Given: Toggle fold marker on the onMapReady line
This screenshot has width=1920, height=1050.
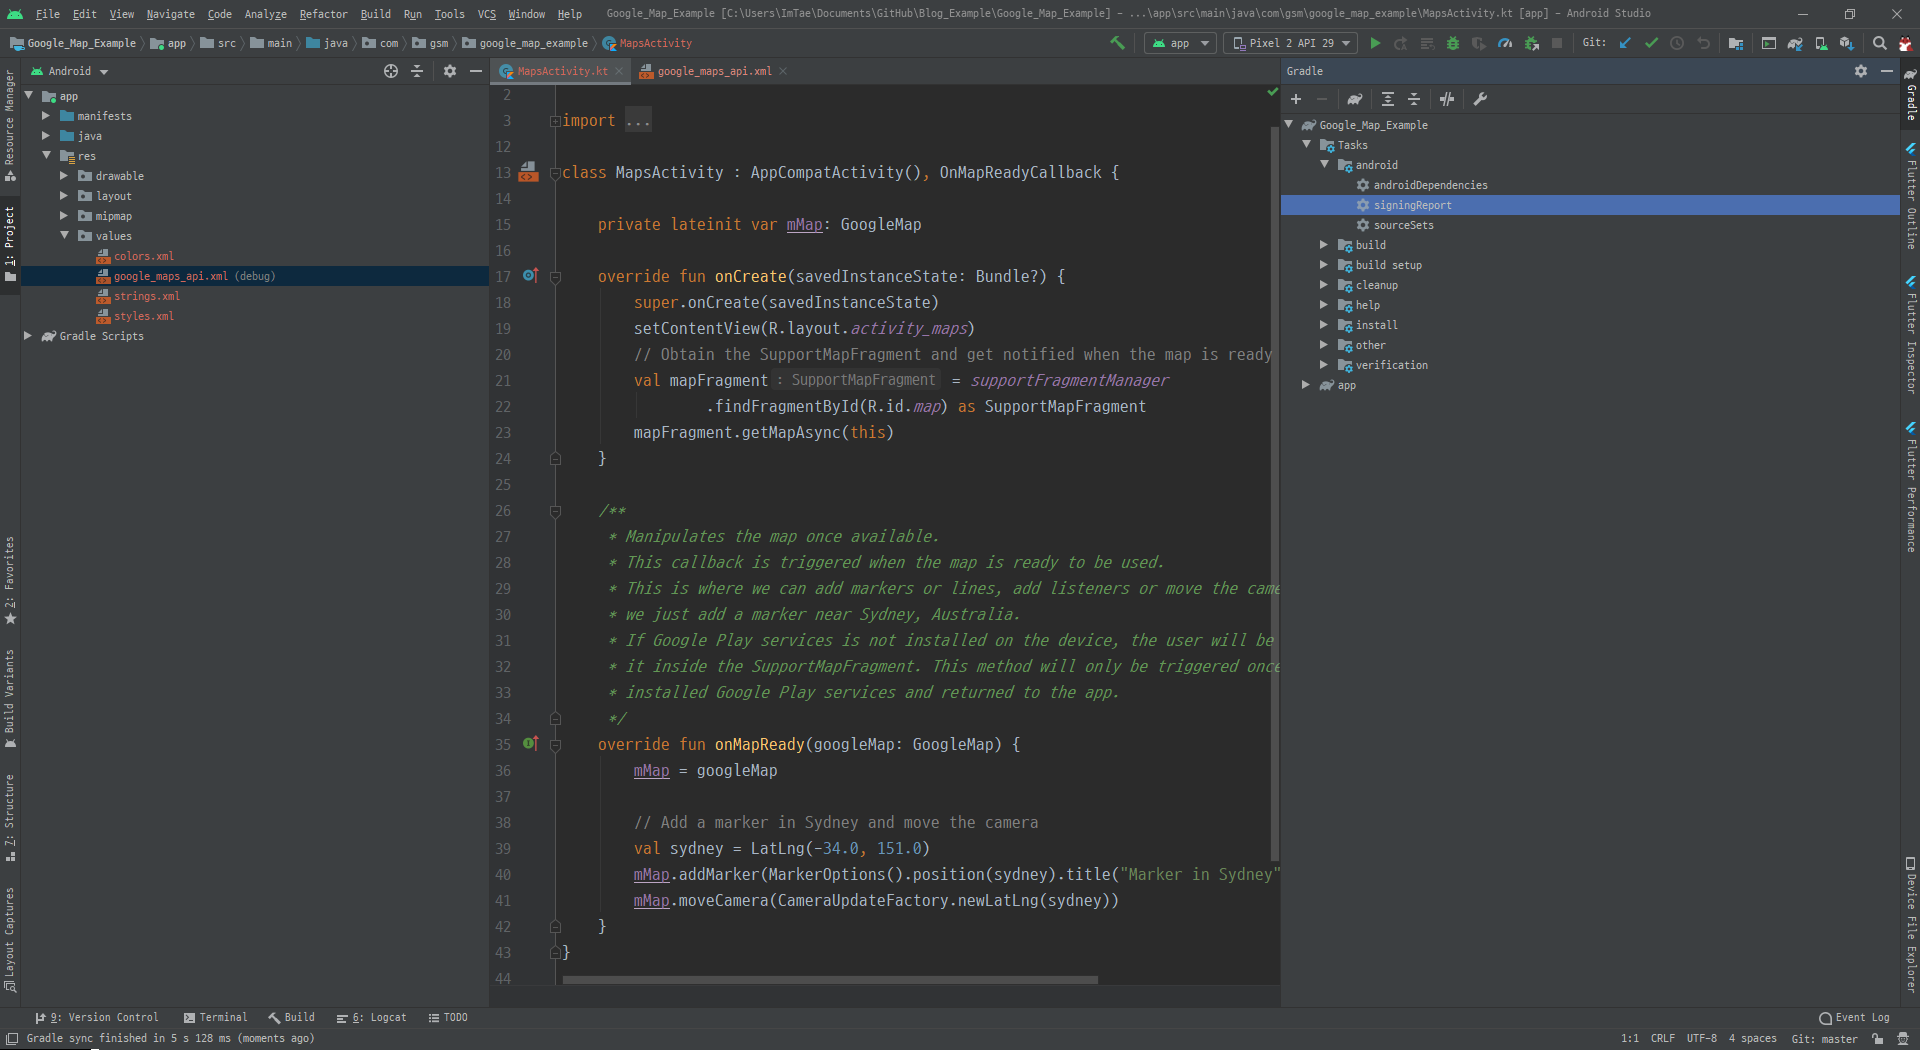Looking at the screenshot, I should pyautogui.click(x=555, y=745).
